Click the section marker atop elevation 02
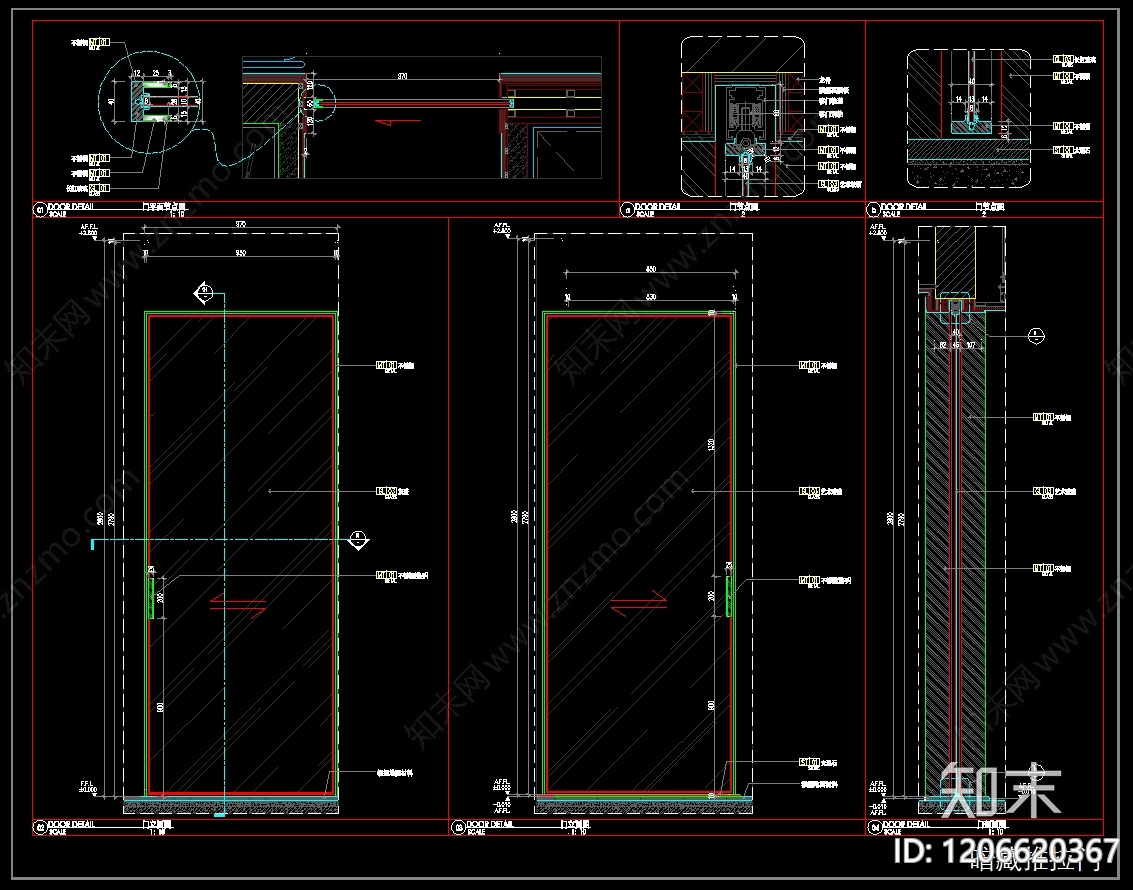The width and height of the screenshot is (1133, 890). (204, 293)
